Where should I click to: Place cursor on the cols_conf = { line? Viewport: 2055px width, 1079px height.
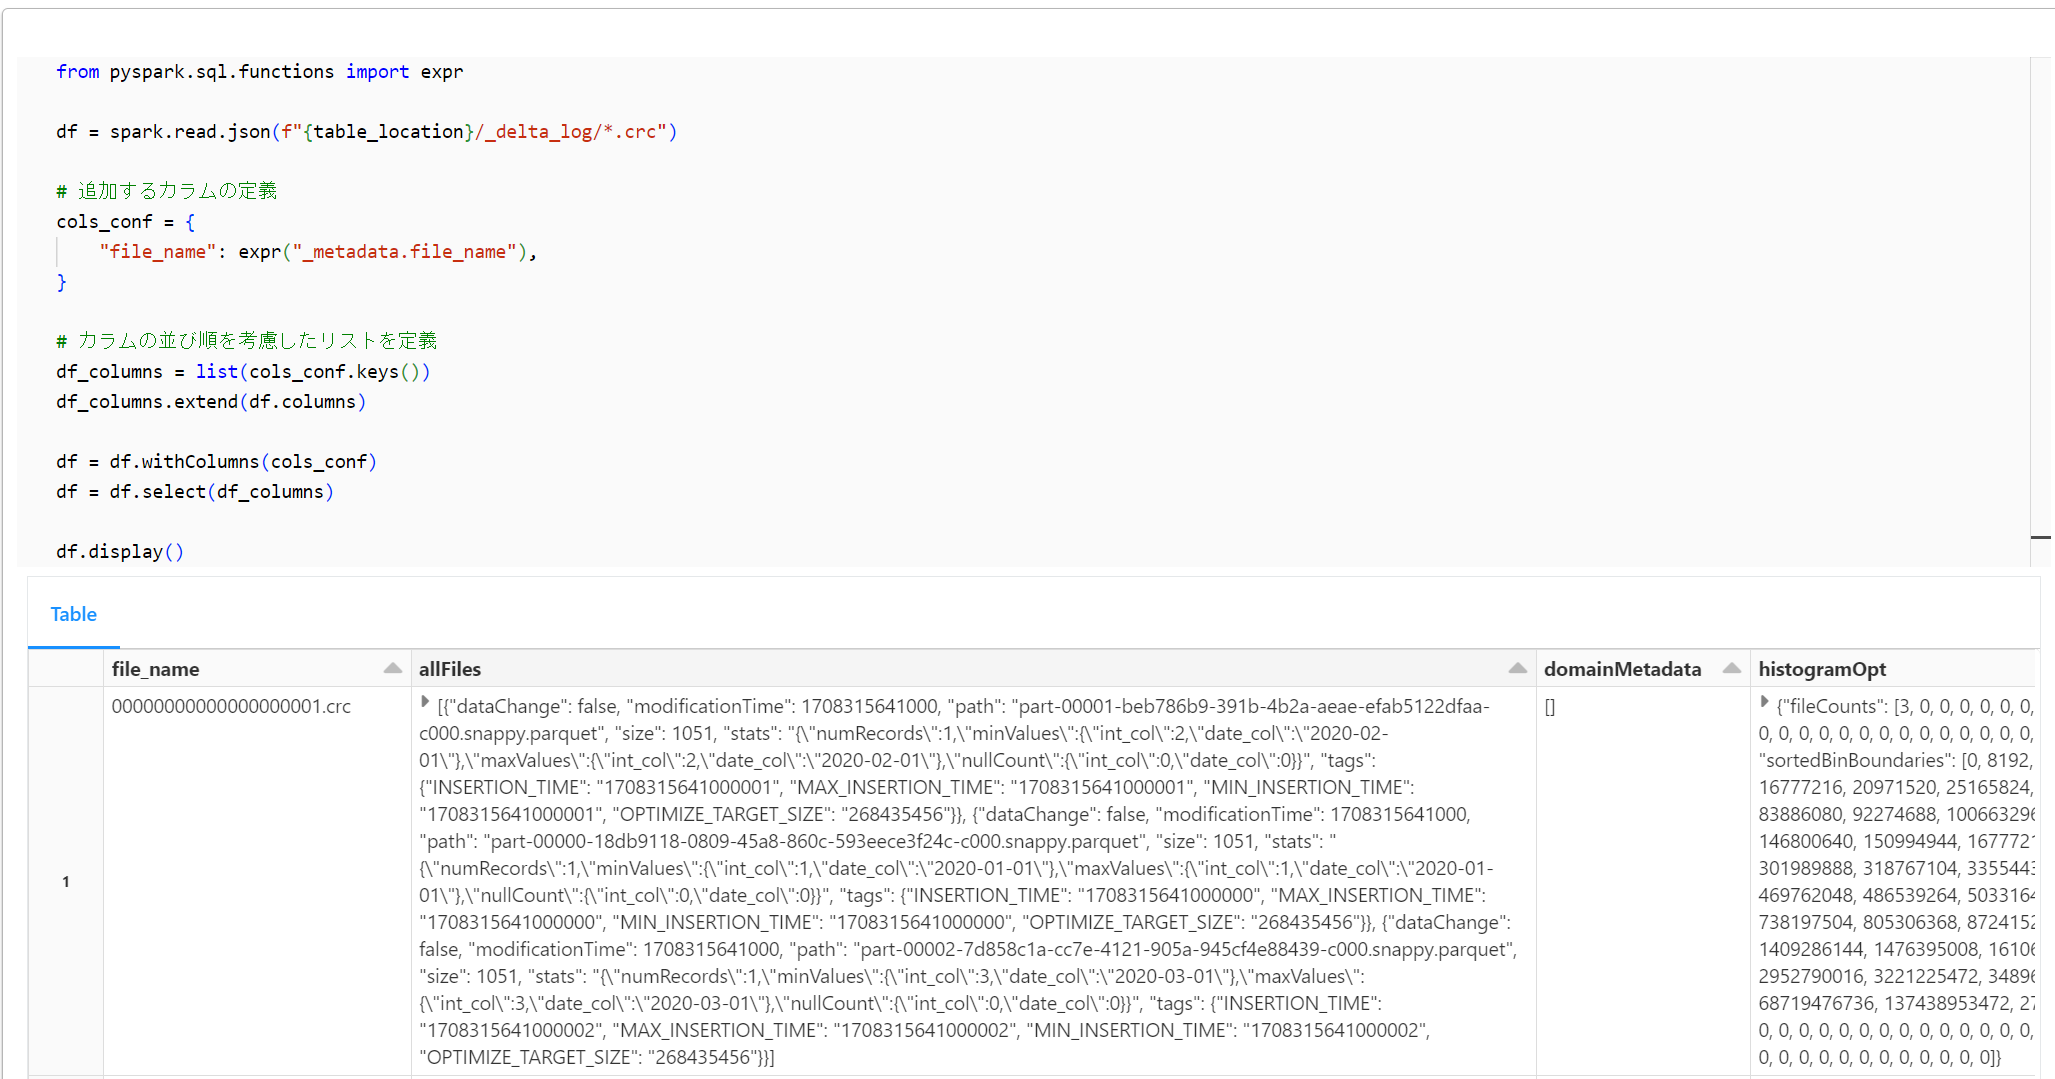click(x=126, y=222)
